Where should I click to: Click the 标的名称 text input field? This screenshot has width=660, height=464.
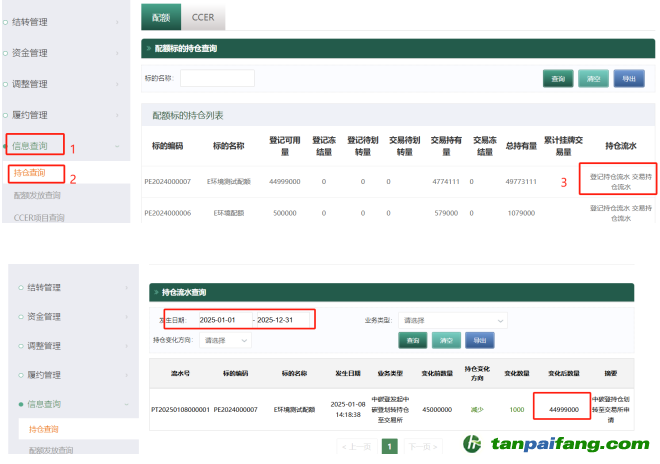pyautogui.click(x=217, y=78)
